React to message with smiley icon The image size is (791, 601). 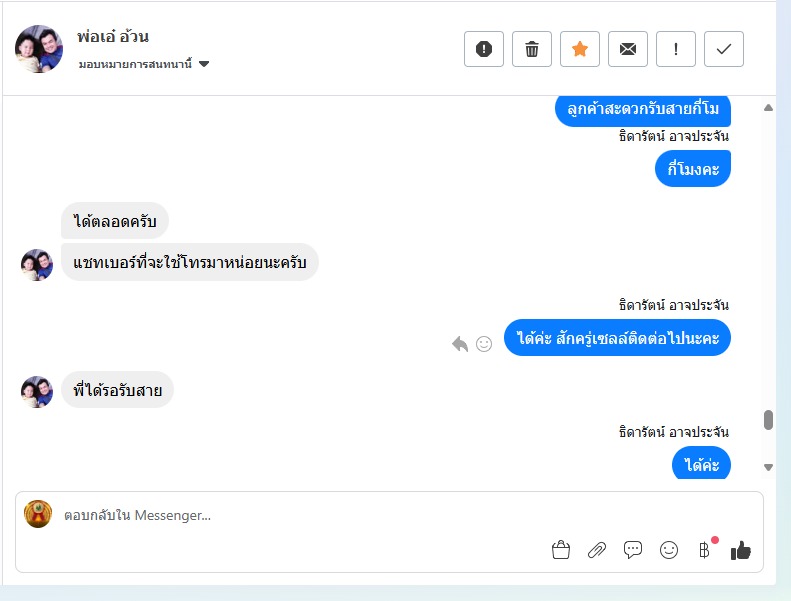tap(484, 344)
